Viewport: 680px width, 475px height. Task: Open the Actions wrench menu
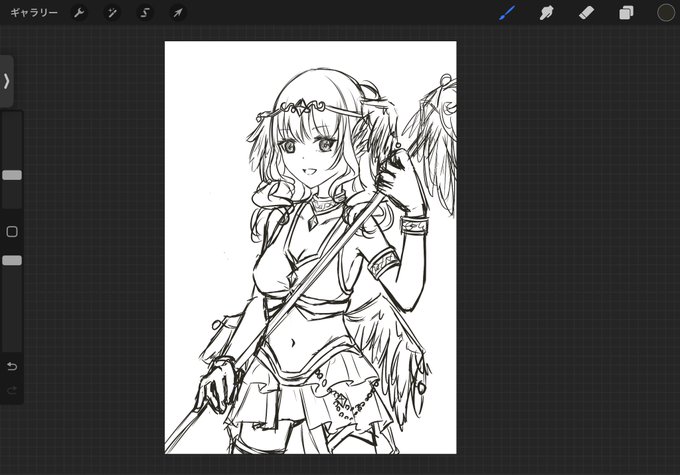pyautogui.click(x=79, y=13)
